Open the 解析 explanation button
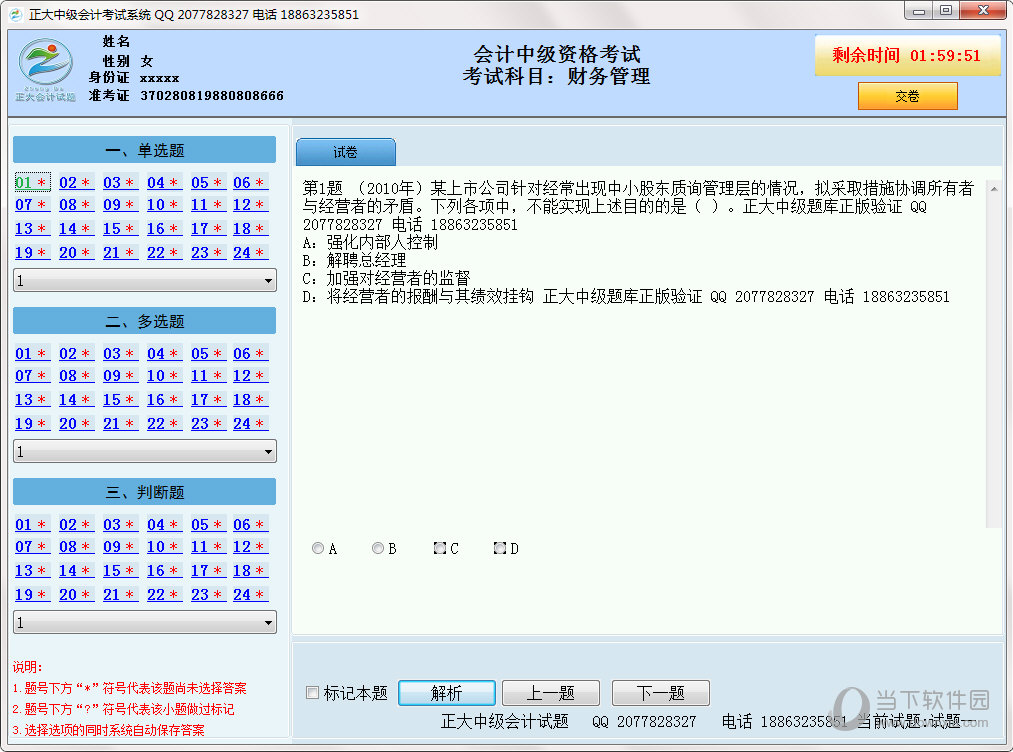Screen dimensions: 1013x752 tap(447, 693)
